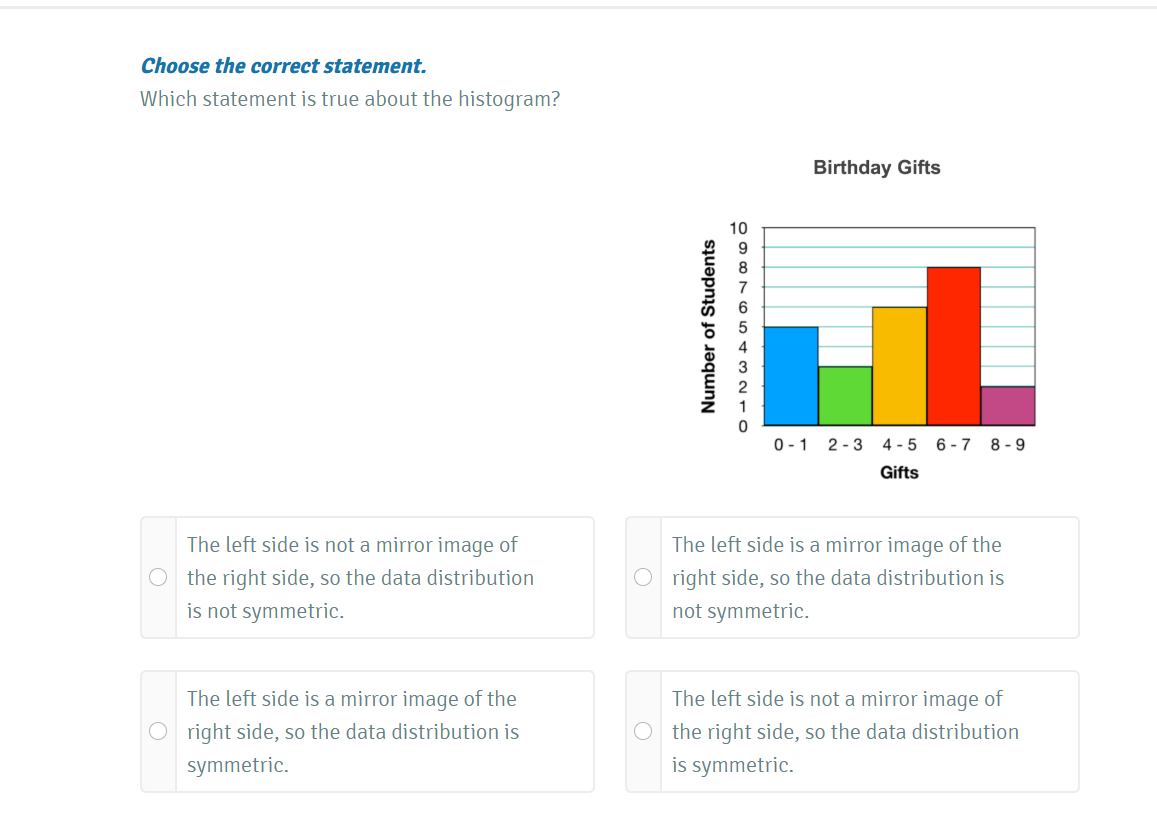Click the 'Number of Students' y-axis title
The image size is (1157, 813).
(709, 327)
